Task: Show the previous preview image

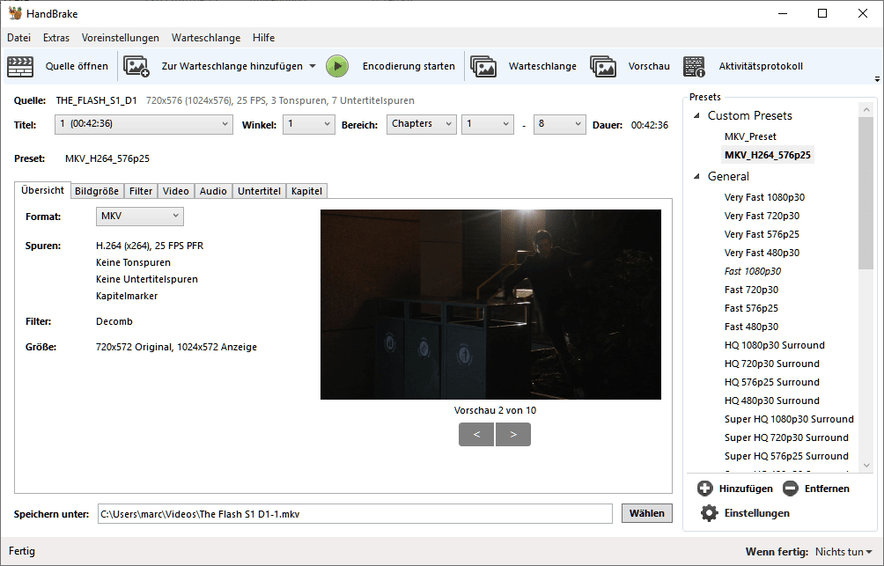Action: click(x=476, y=435)
